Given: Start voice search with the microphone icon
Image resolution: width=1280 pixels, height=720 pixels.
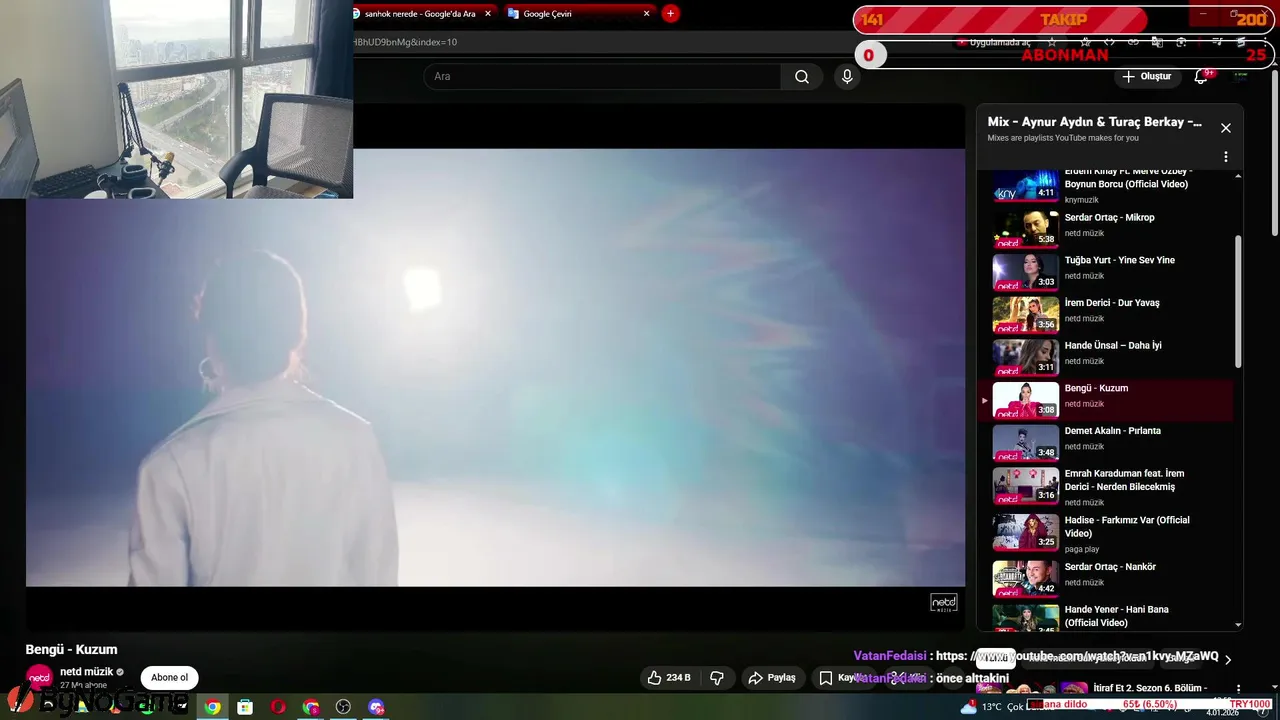Looking at the screenshot, I should pyautogui.click(x=847, y=77).
